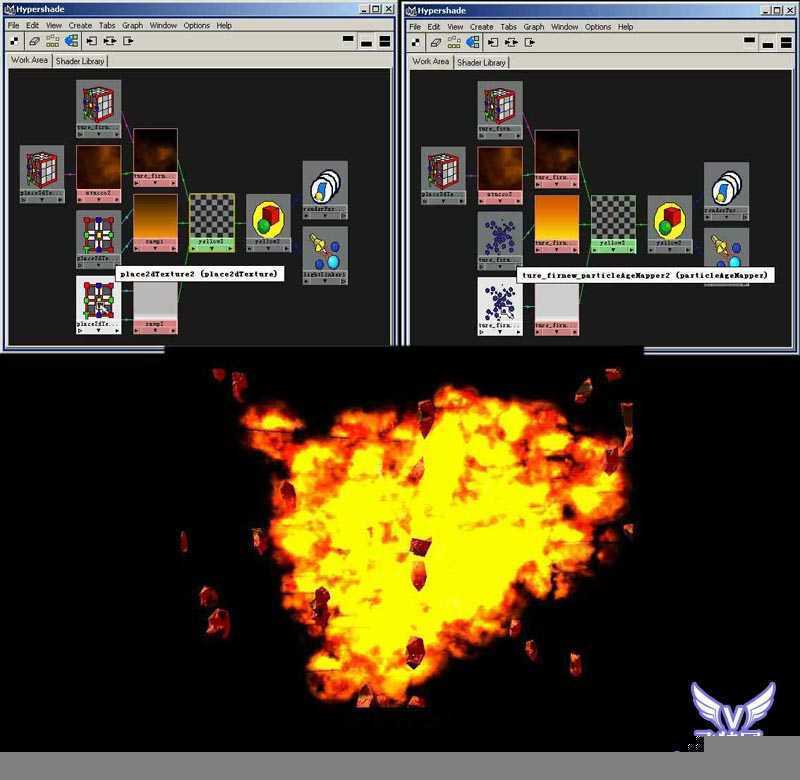The height and width of the screenshot is (780, 800).
Task: Show bottom tabs only in left Hypershade
Action: (x=366, y=43)
